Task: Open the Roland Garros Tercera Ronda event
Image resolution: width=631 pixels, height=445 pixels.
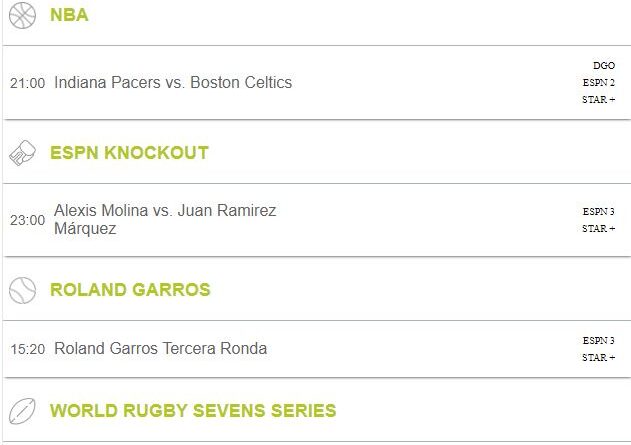Action: point(161,348)
